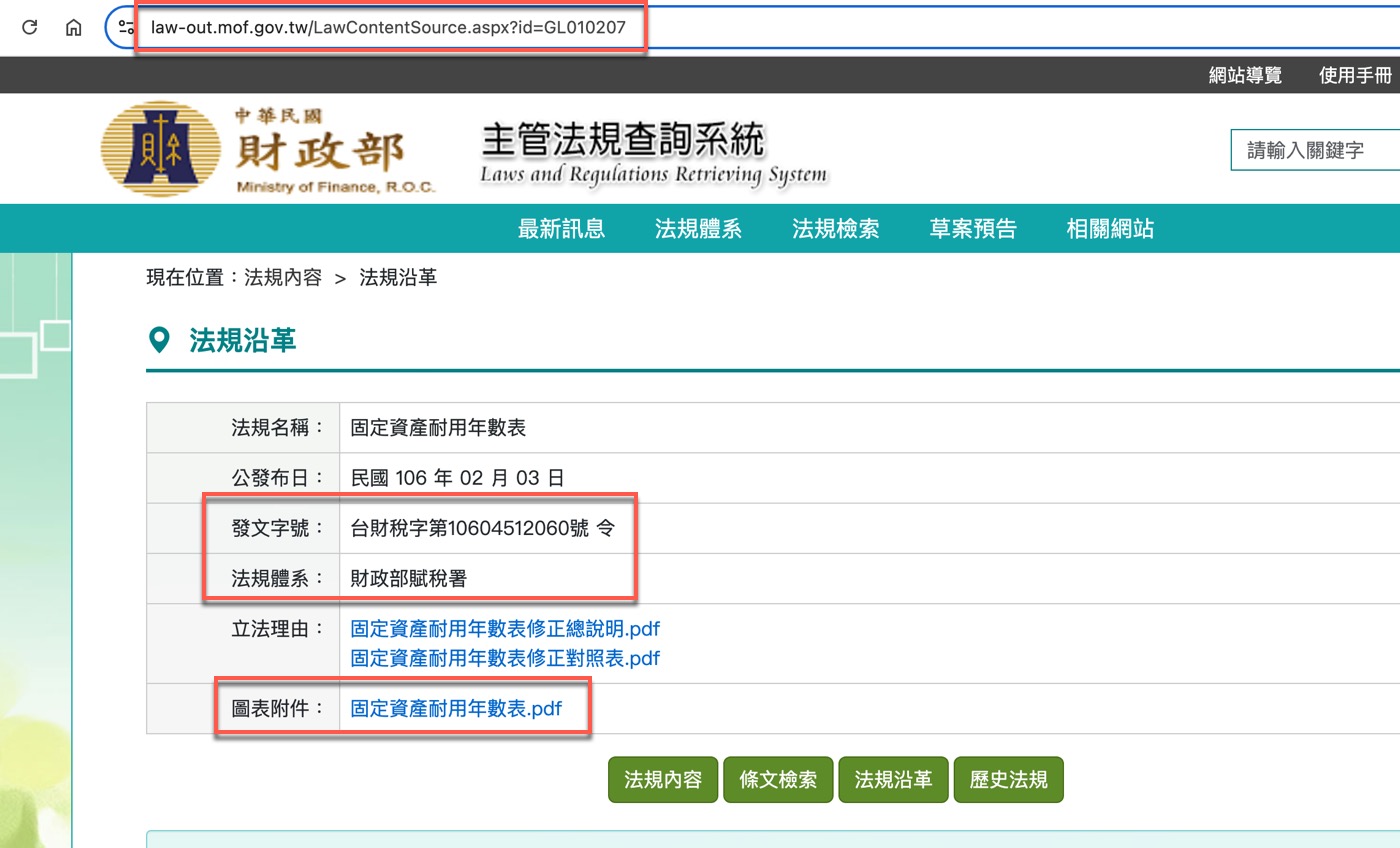Image resolution: width=1400 pixels, height=848 pixels.
Task: Click the 主管法規查詢系統 site title banner
Action: tap(654, 152)
